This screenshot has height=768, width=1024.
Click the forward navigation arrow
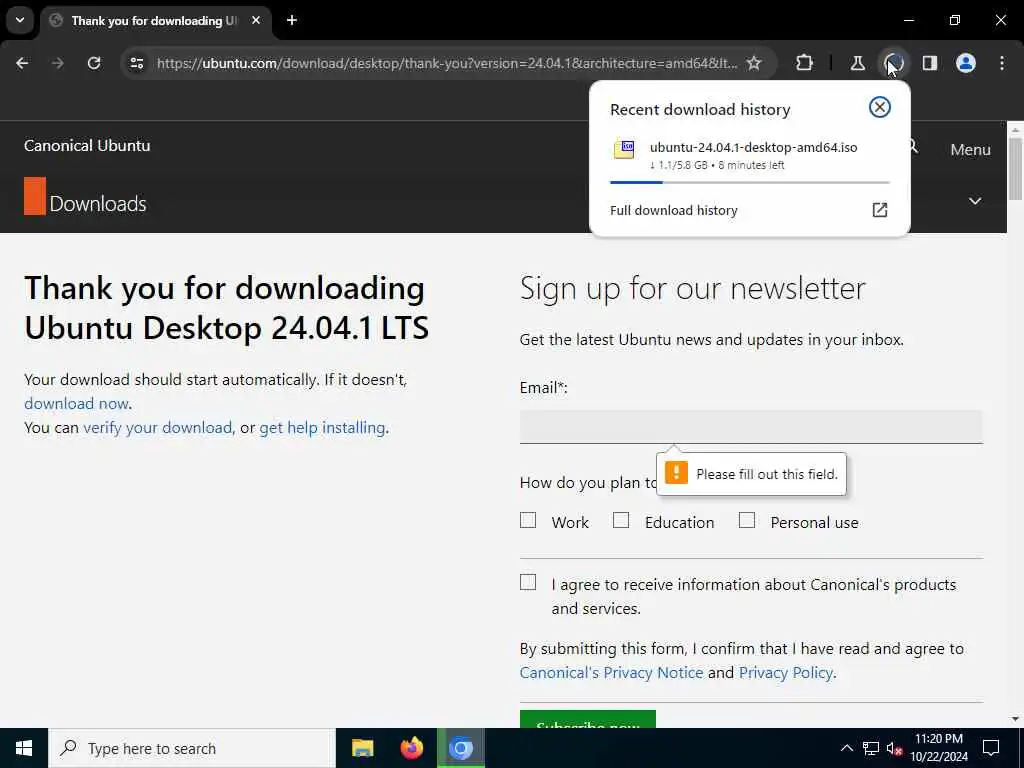coord(58,63)
